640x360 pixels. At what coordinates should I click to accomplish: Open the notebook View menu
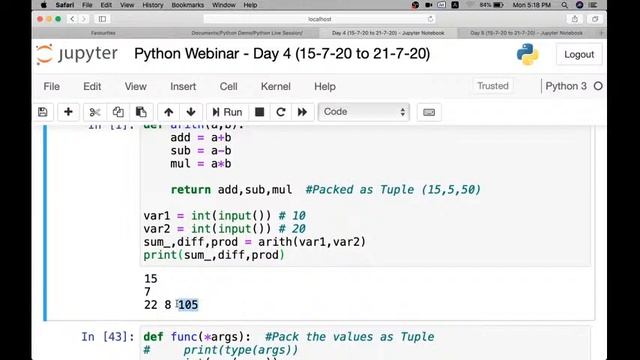(x=136, y=87)
